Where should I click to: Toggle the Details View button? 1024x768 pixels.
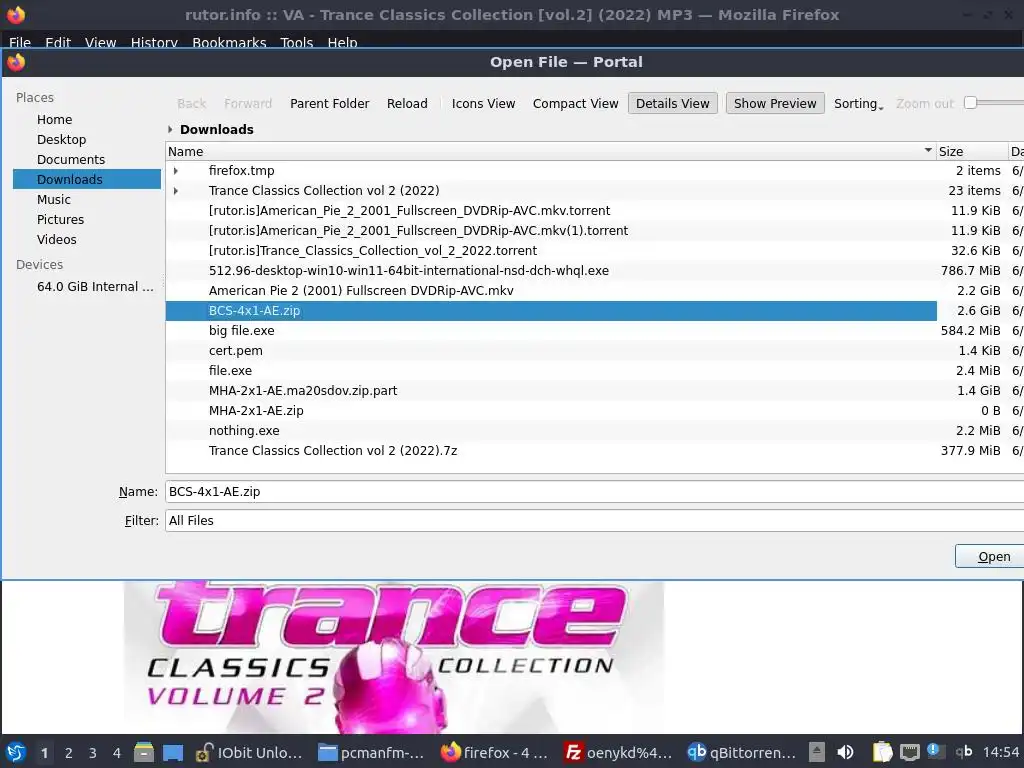[x=673, y=103]
